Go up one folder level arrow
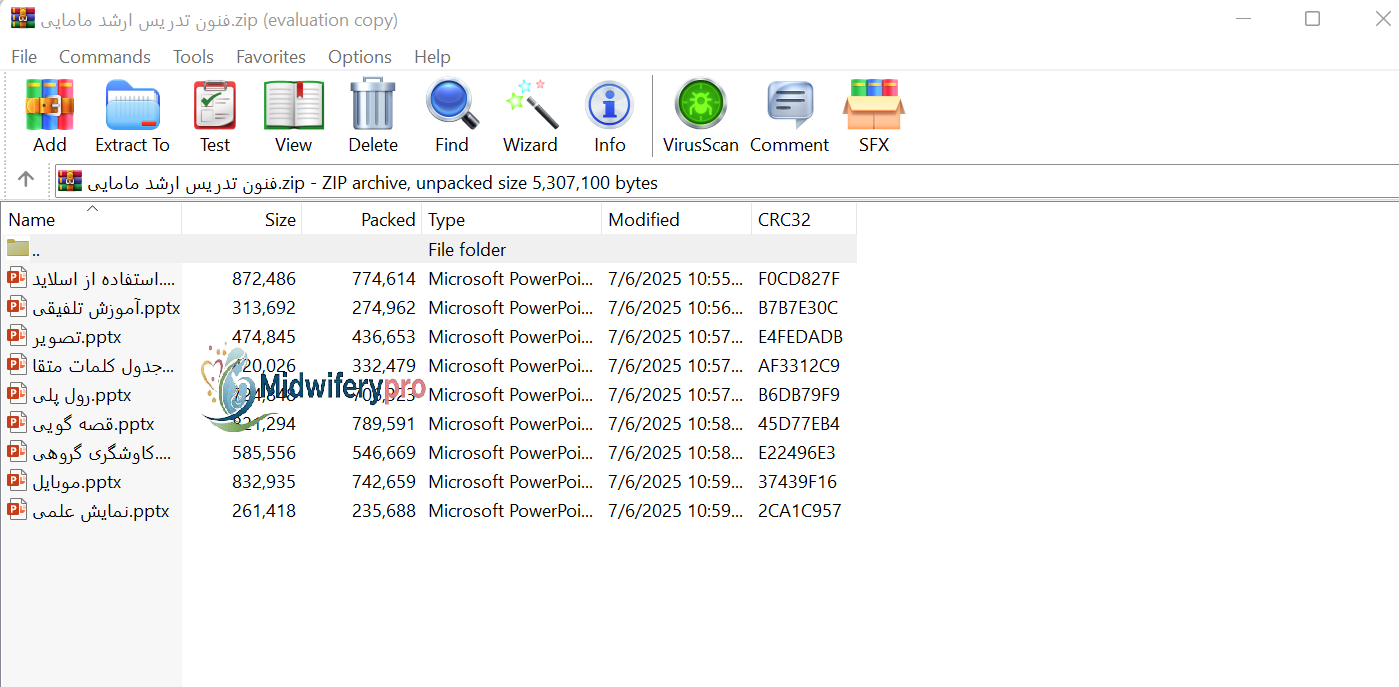The height and width of the screenshot is (687, 1399). 26,180
